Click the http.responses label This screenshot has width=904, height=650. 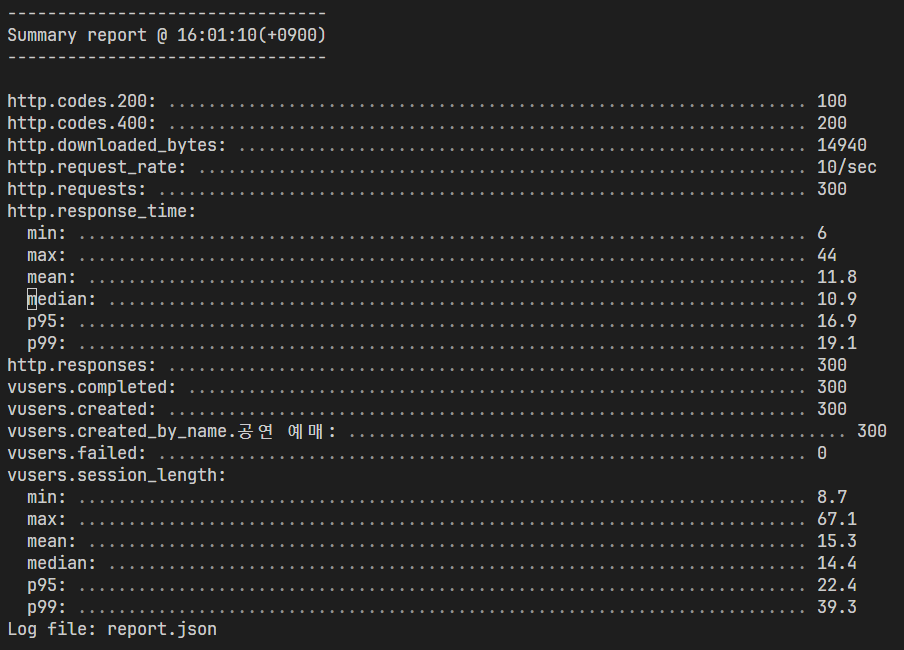pos(81,365)
